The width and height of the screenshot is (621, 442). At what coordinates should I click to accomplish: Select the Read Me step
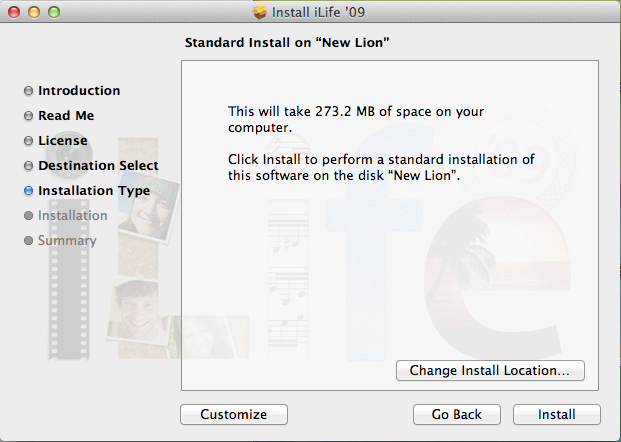point(66,116)
